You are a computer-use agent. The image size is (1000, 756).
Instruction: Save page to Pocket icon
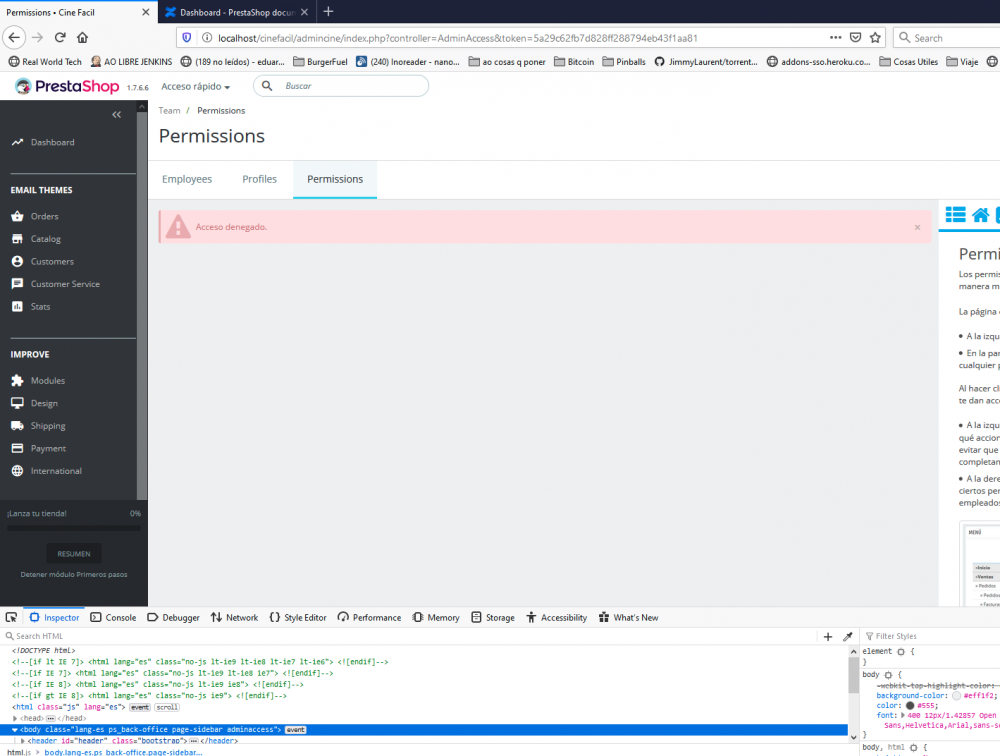pyautogui.click(x=855, y=38)
